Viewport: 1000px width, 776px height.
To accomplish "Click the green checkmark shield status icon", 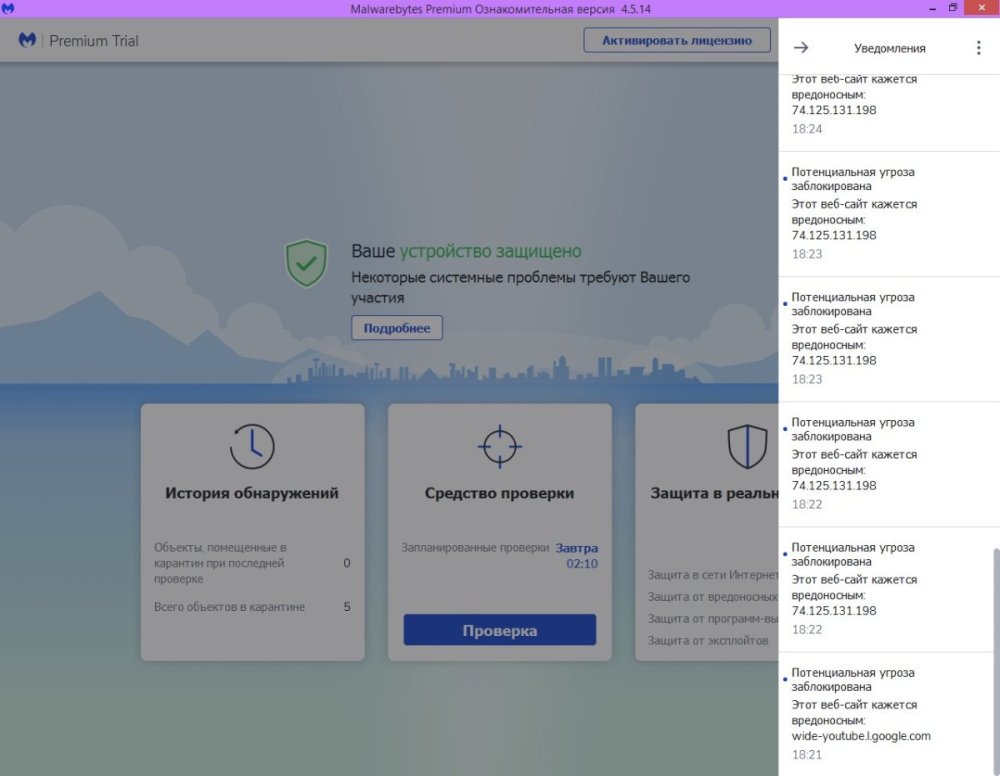I will coord(307,263).
